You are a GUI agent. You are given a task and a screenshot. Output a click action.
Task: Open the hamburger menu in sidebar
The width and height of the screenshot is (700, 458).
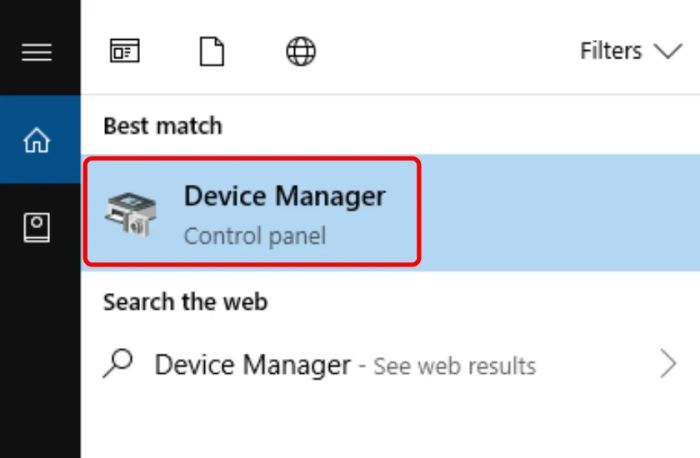click(x=37, y=52)
